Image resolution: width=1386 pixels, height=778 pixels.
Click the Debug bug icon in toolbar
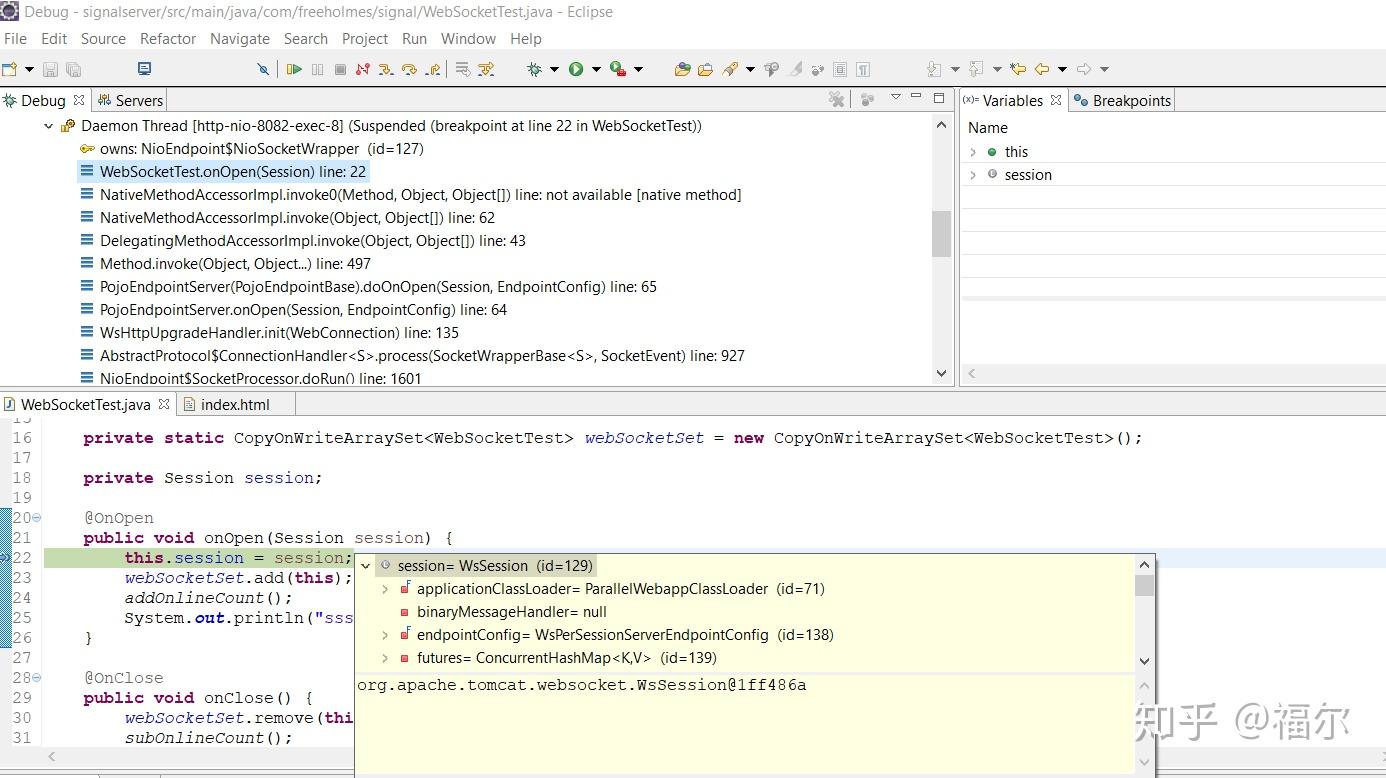point(534,69)
